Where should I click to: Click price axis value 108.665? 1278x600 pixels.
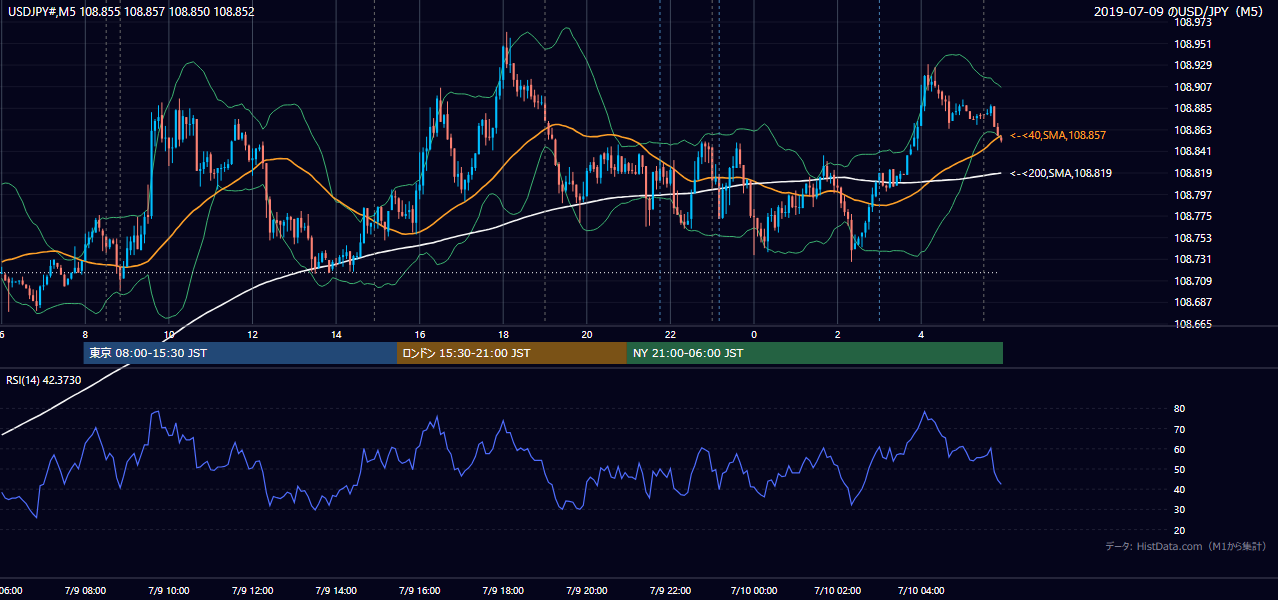pos(1193,324)
